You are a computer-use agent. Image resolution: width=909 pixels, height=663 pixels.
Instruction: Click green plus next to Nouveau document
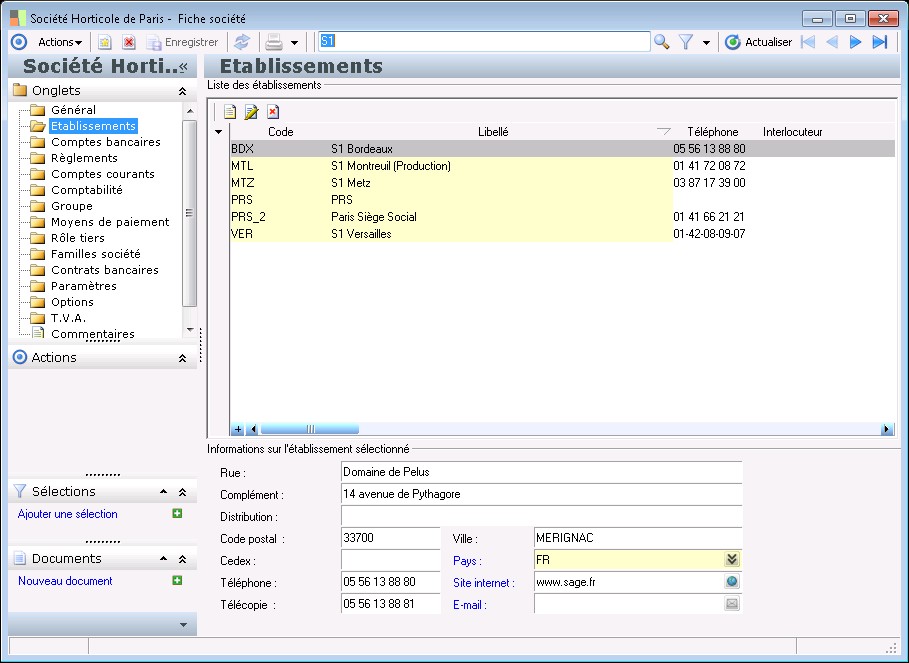point(177,580)
